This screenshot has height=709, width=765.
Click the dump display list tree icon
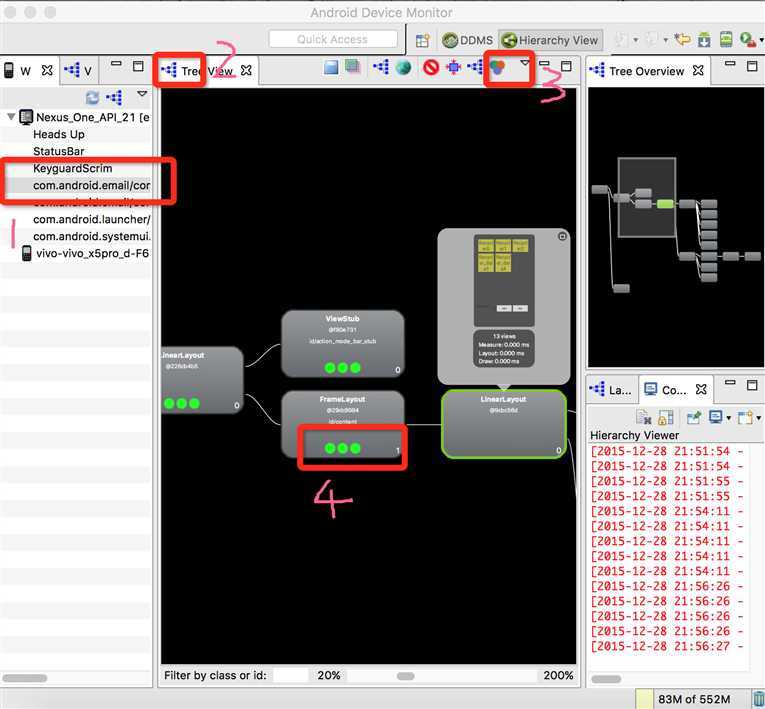(475, 67)
